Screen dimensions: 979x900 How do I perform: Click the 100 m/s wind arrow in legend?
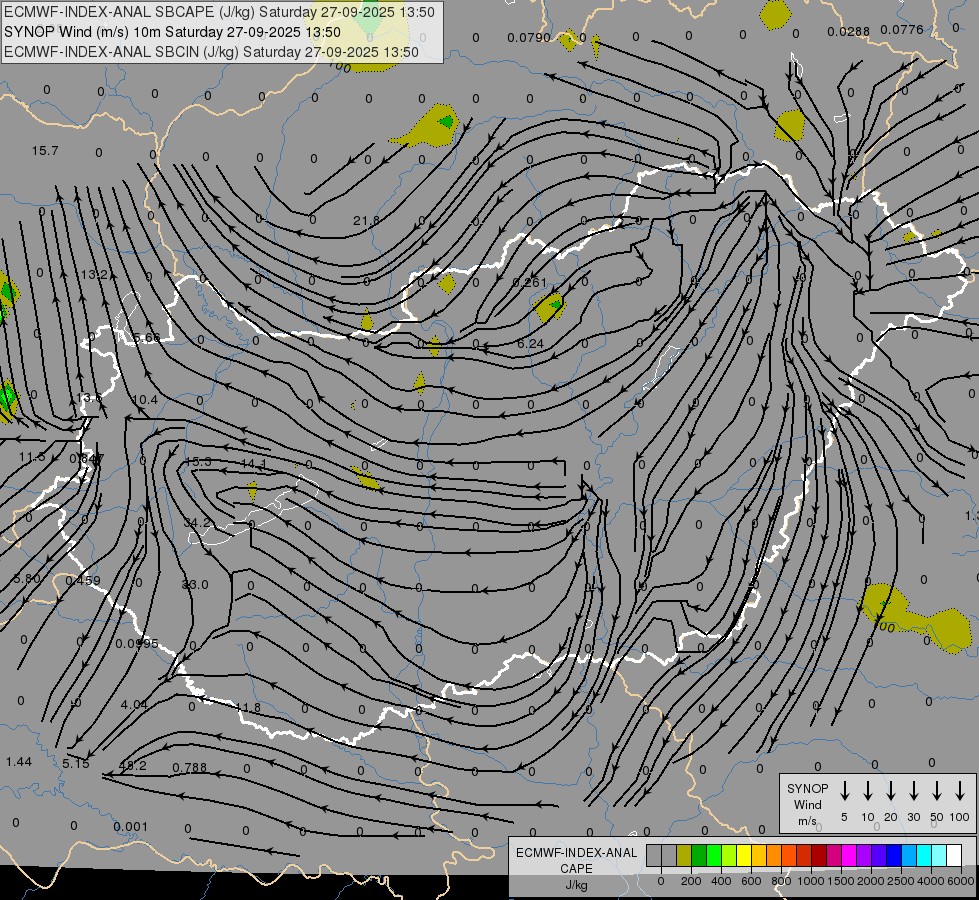[960, 791]
